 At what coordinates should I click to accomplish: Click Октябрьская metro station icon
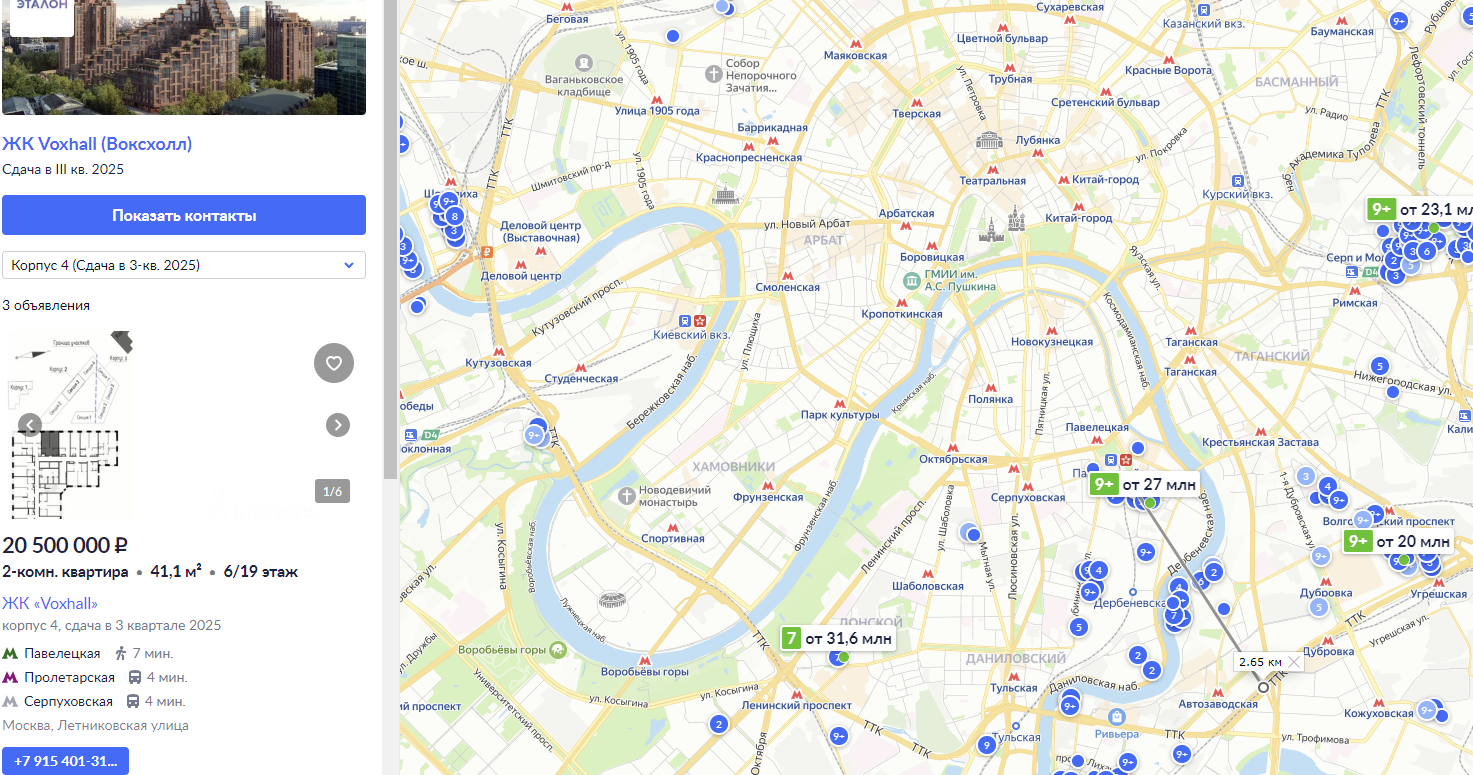tap(953, 447)
